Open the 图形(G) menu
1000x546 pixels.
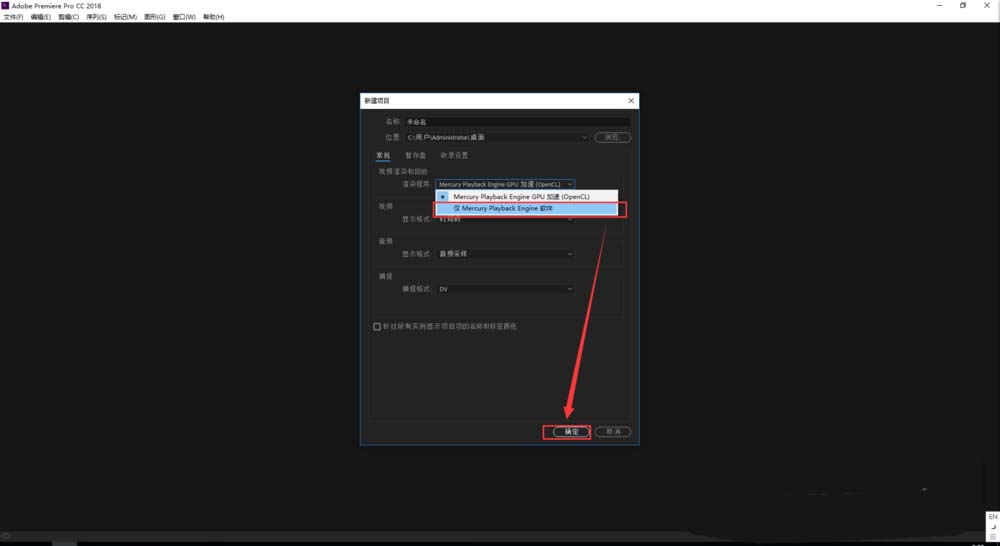(x=154, y=17)
